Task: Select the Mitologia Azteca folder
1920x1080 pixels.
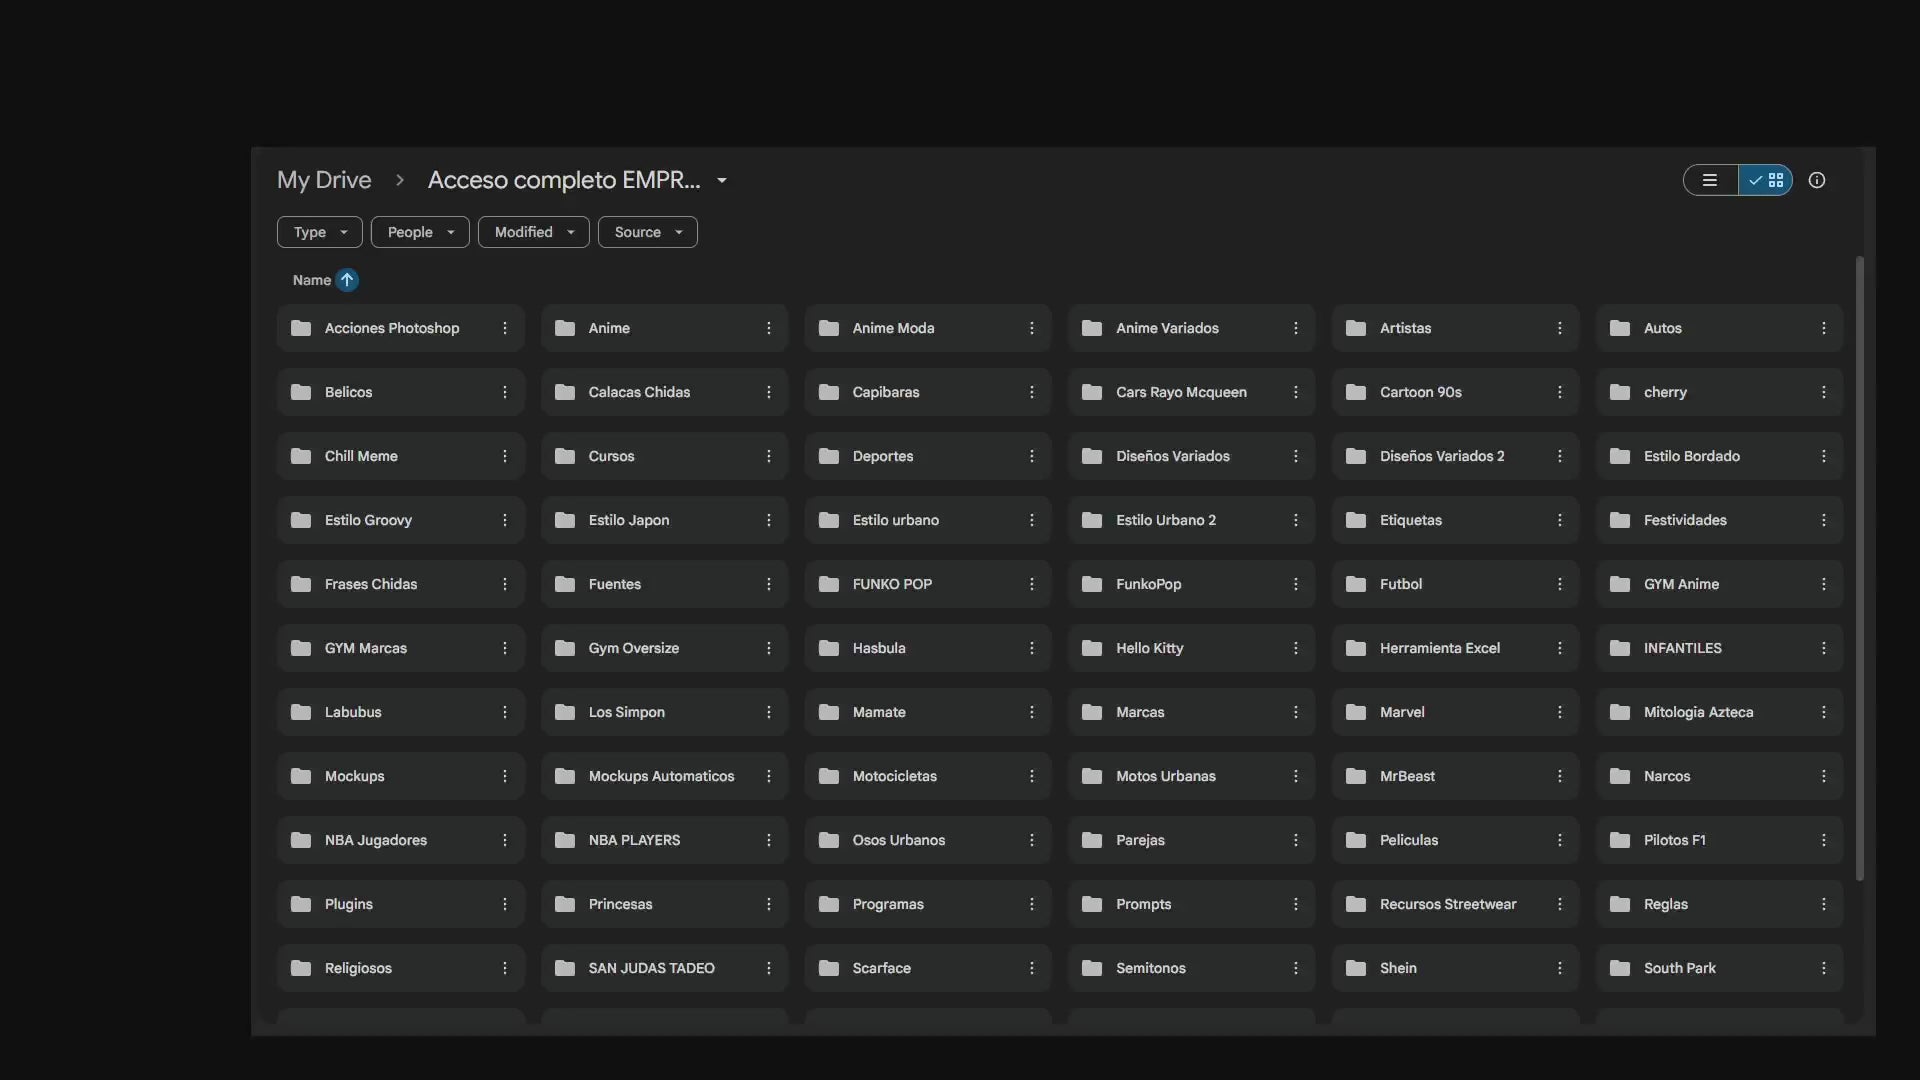Action: pos(1719,712)
